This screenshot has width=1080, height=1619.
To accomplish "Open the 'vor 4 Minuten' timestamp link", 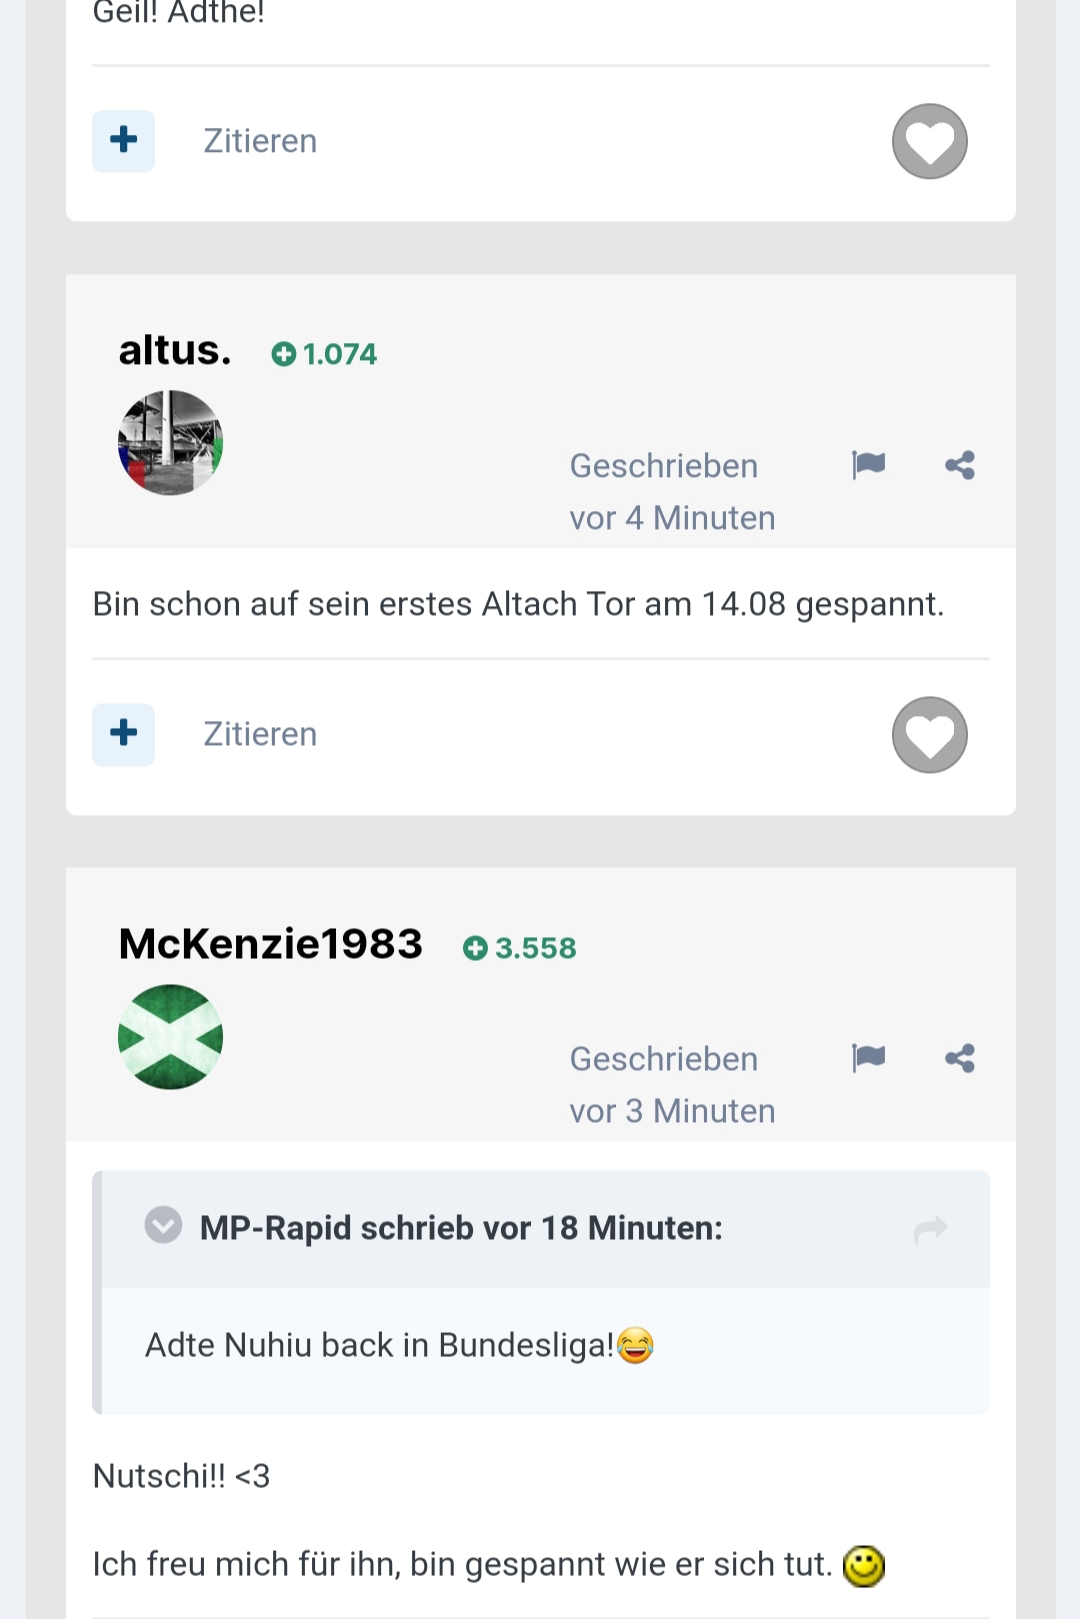I will 673,518.
